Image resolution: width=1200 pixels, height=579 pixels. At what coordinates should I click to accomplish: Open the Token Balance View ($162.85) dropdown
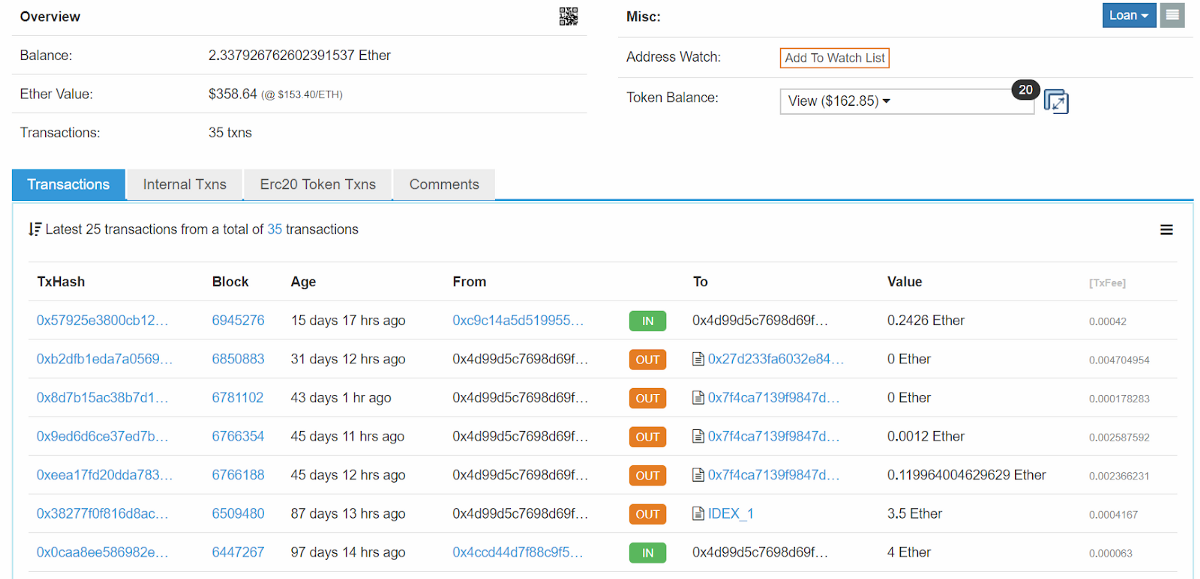pos(907,101)
